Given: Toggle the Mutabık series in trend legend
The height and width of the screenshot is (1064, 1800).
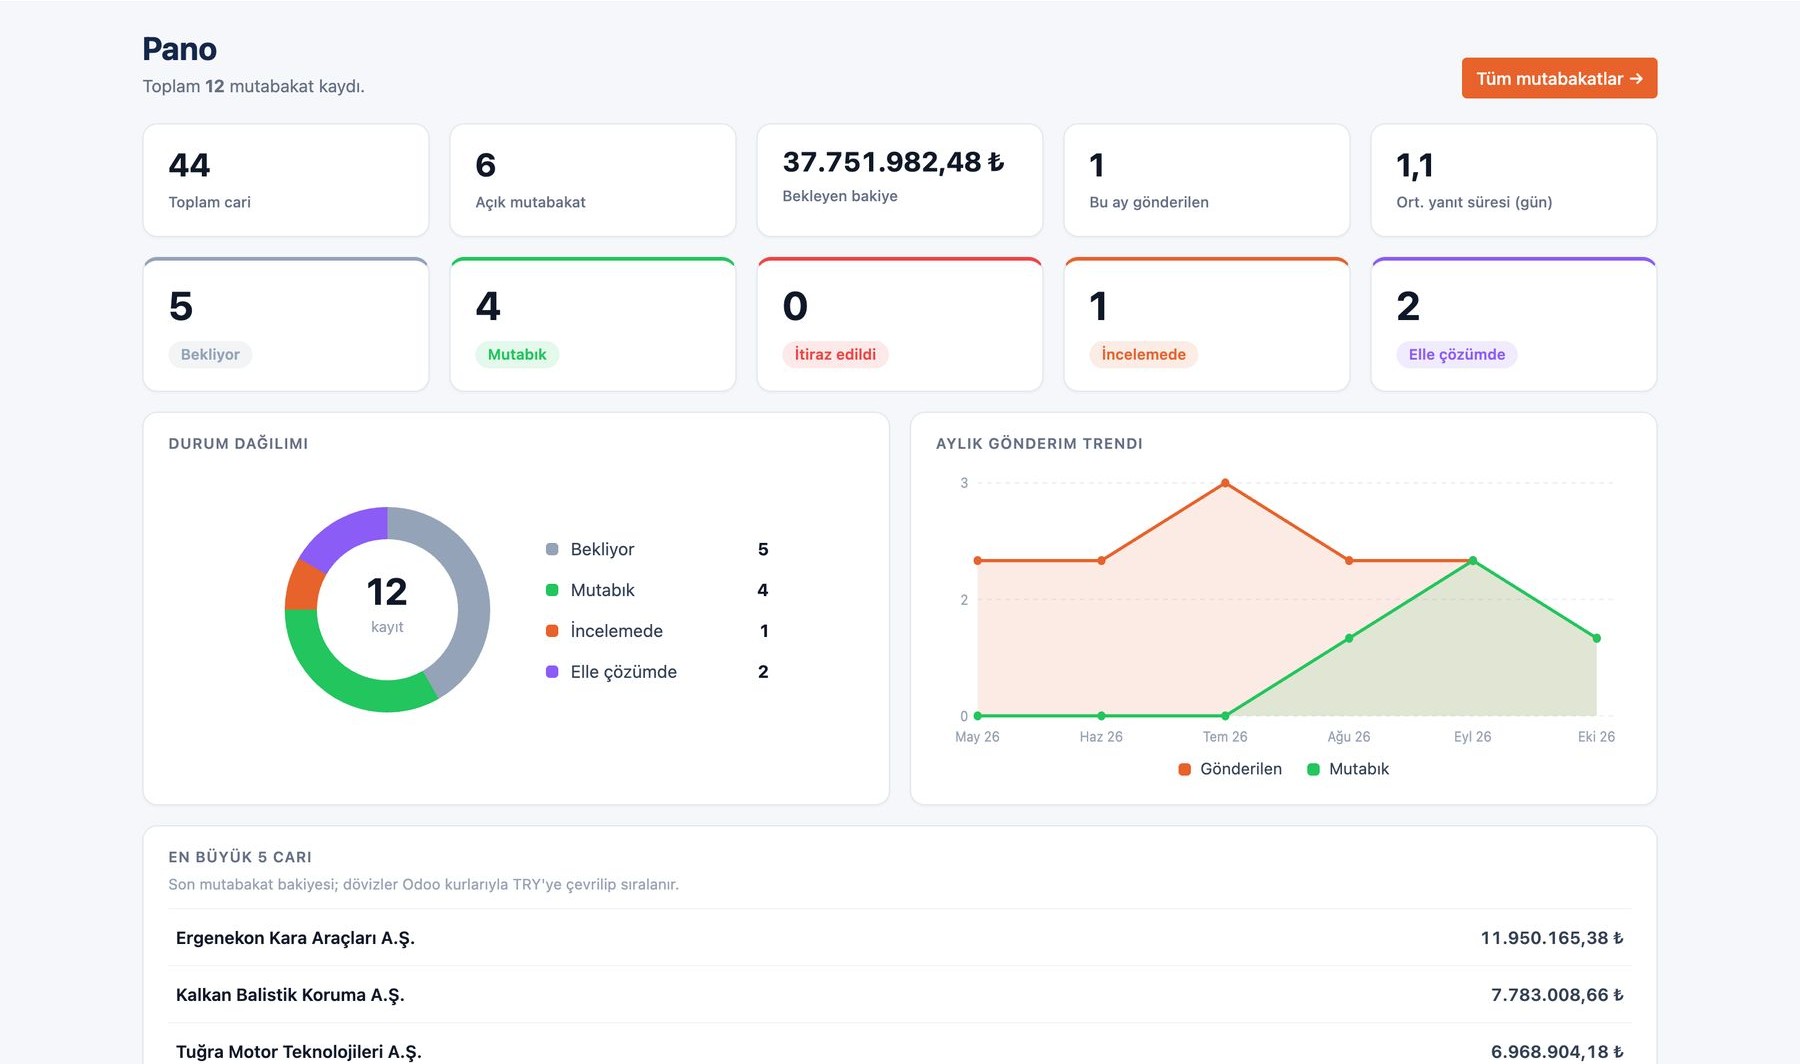Looking at the screenshot, I should (x=1348, y=769).
